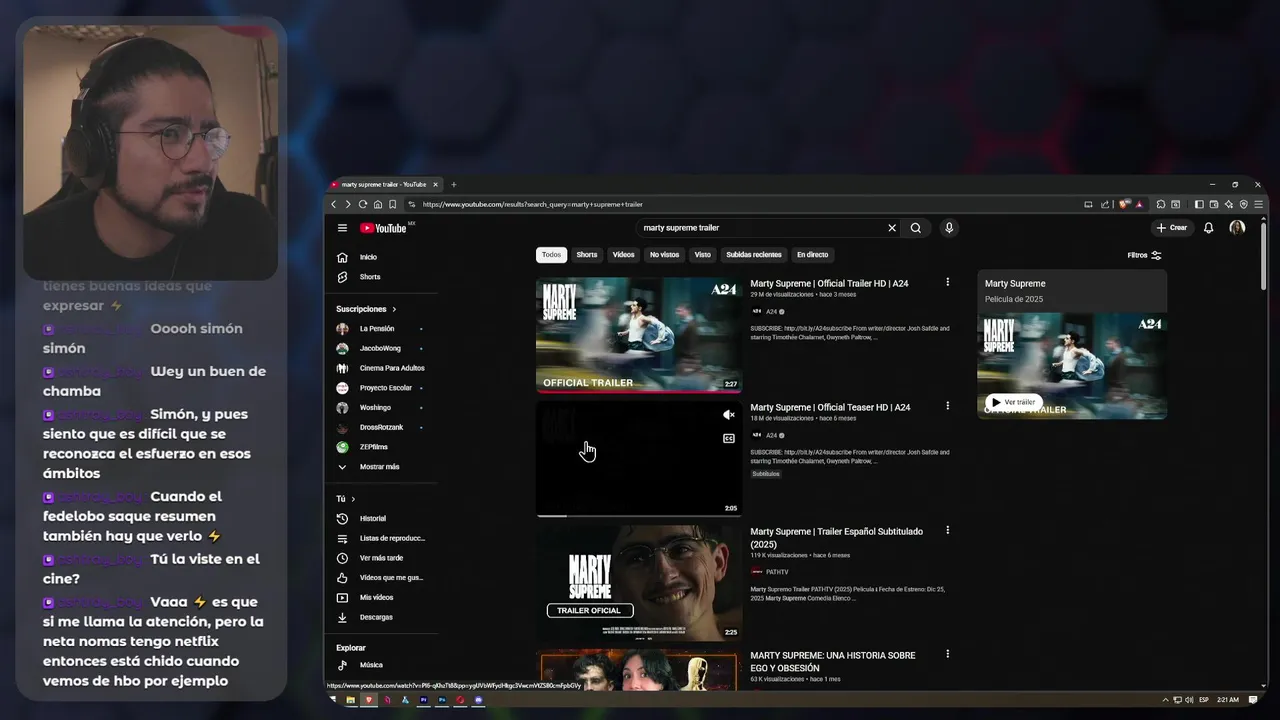Go back with the browser back arrow
This screenshot has height=720, width=1280.
coord(334,204)
